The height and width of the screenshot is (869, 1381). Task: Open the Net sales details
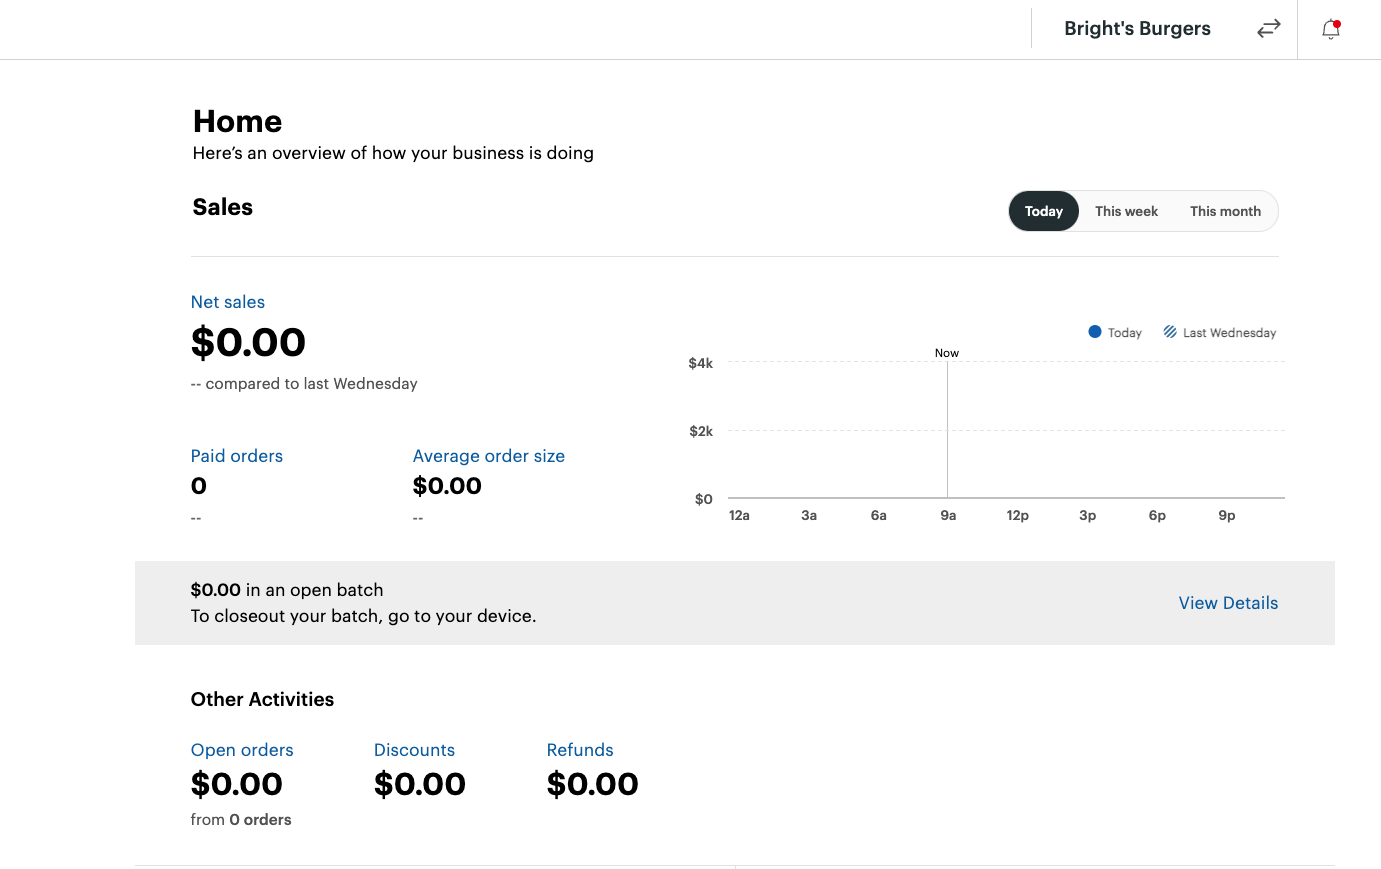[228, 301]
